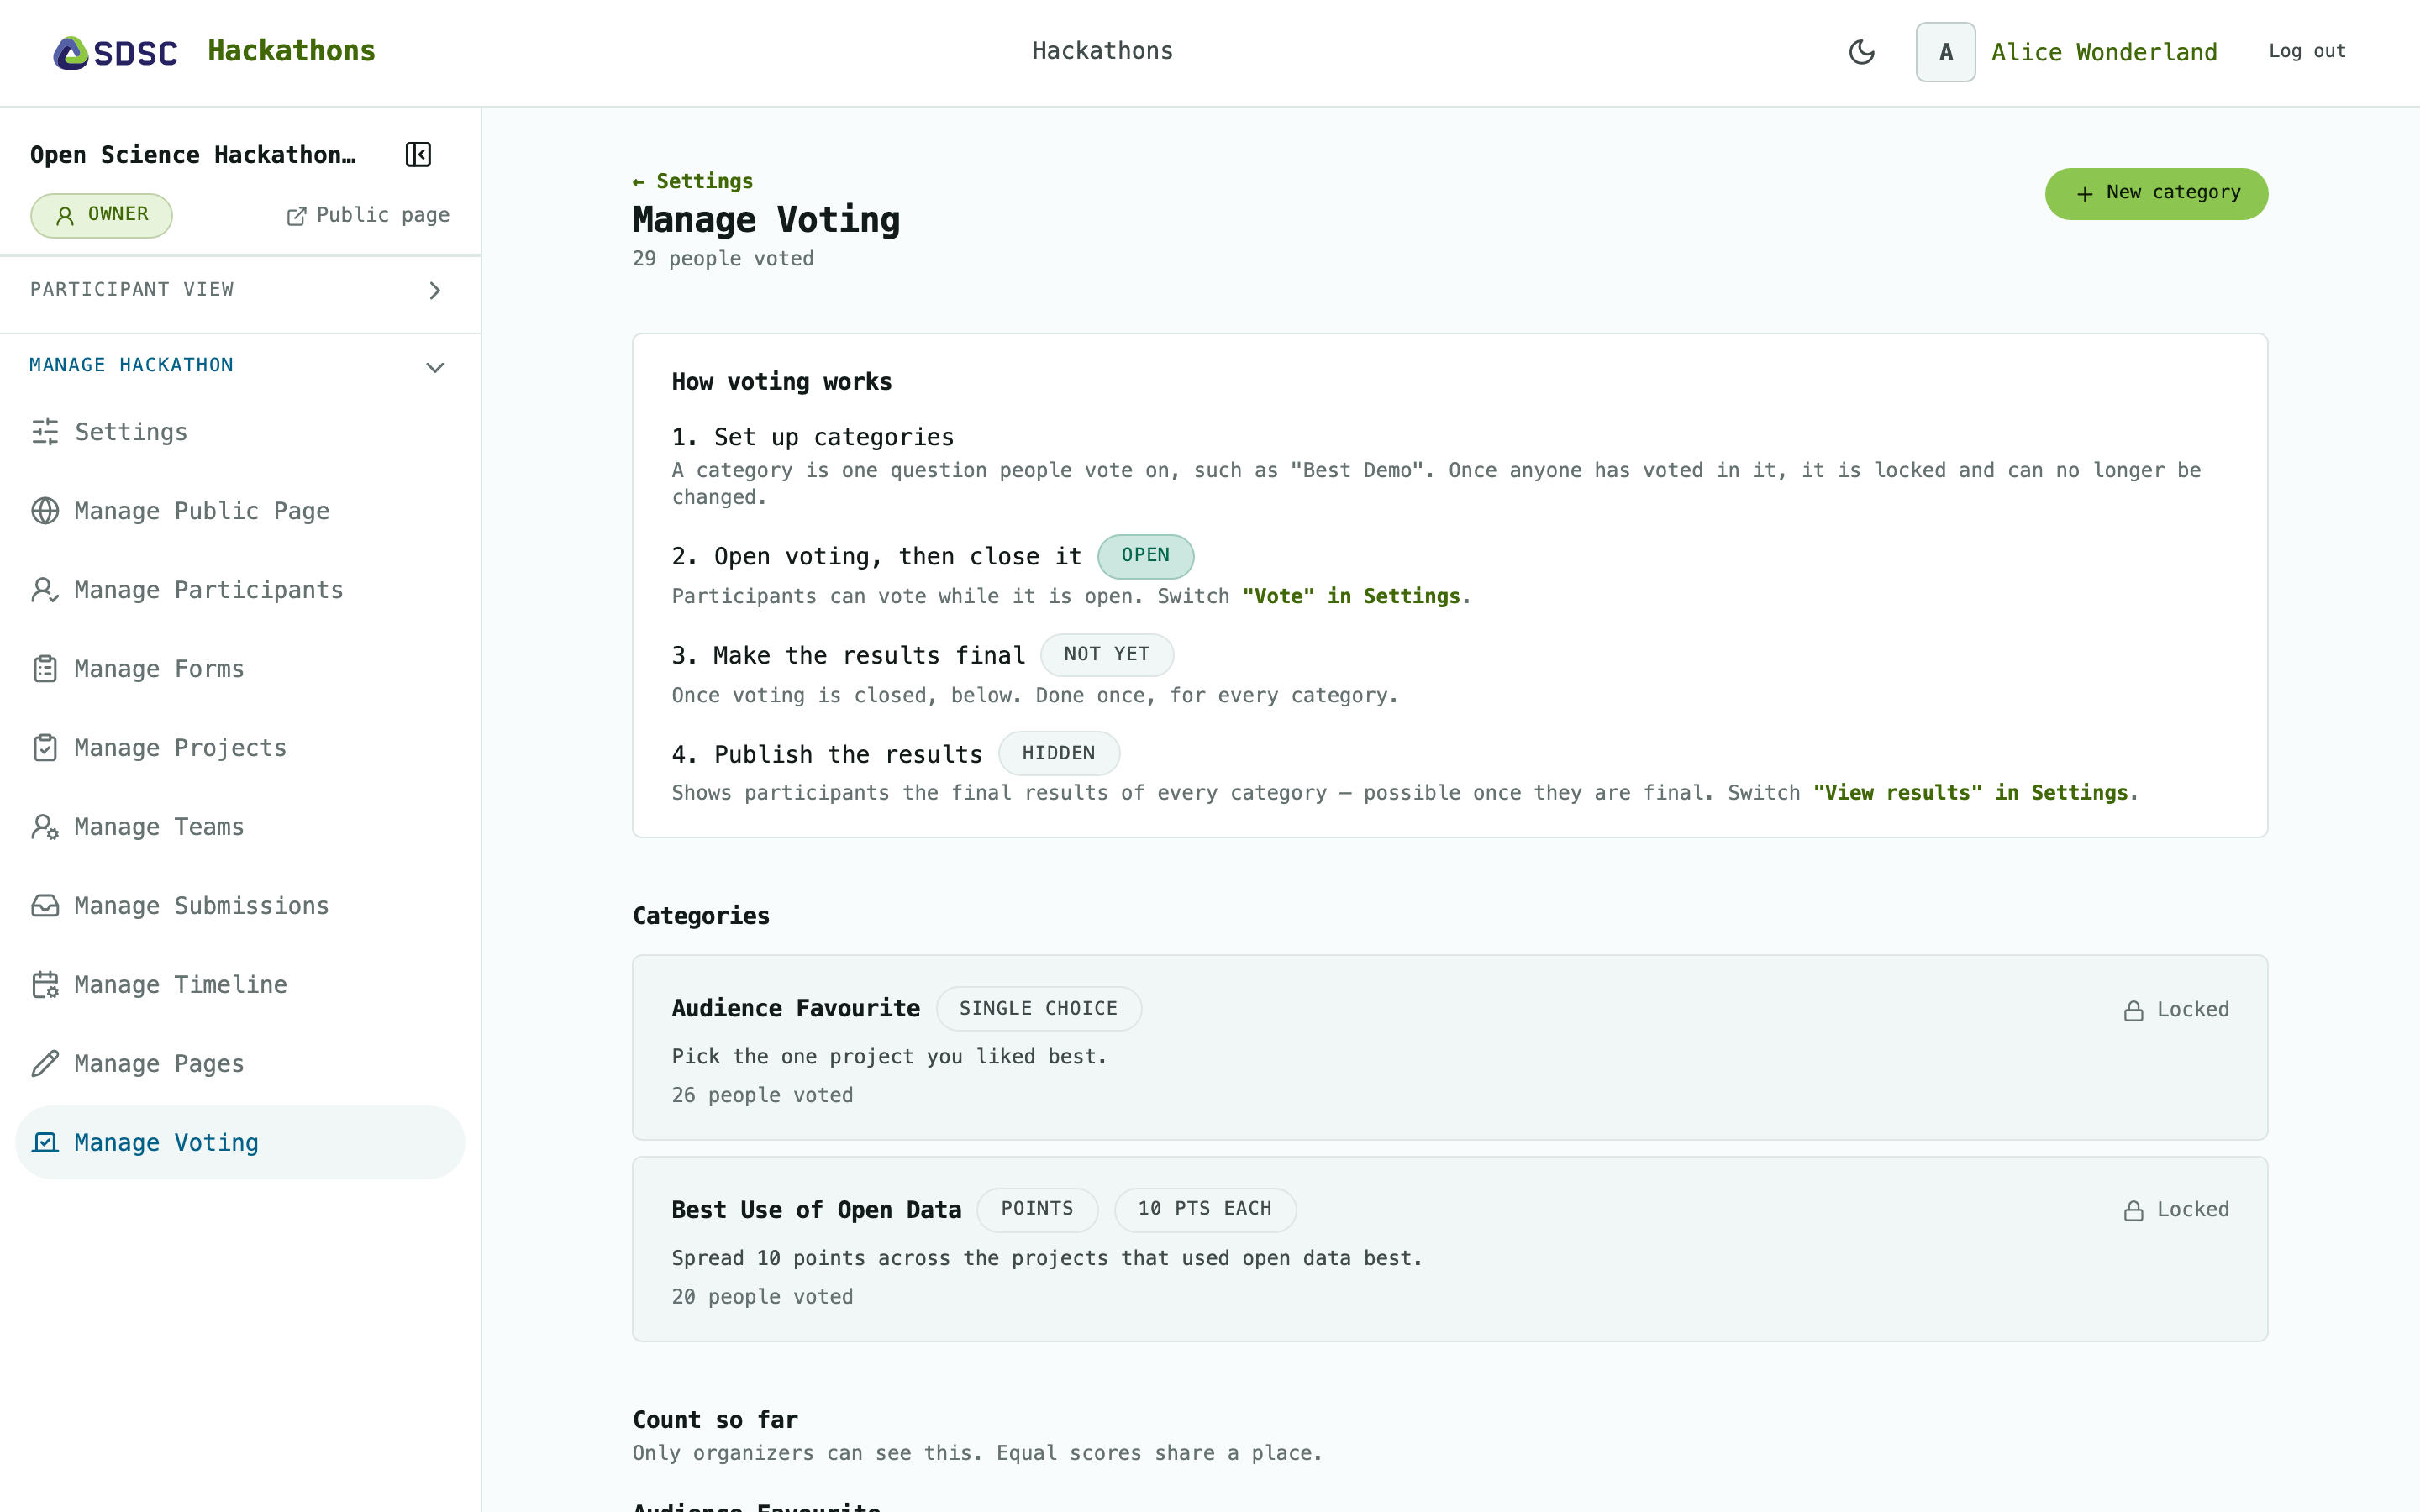Click the NOT YET status badge
This screenshot has width=2420, height=1512.
(1106, 655)
